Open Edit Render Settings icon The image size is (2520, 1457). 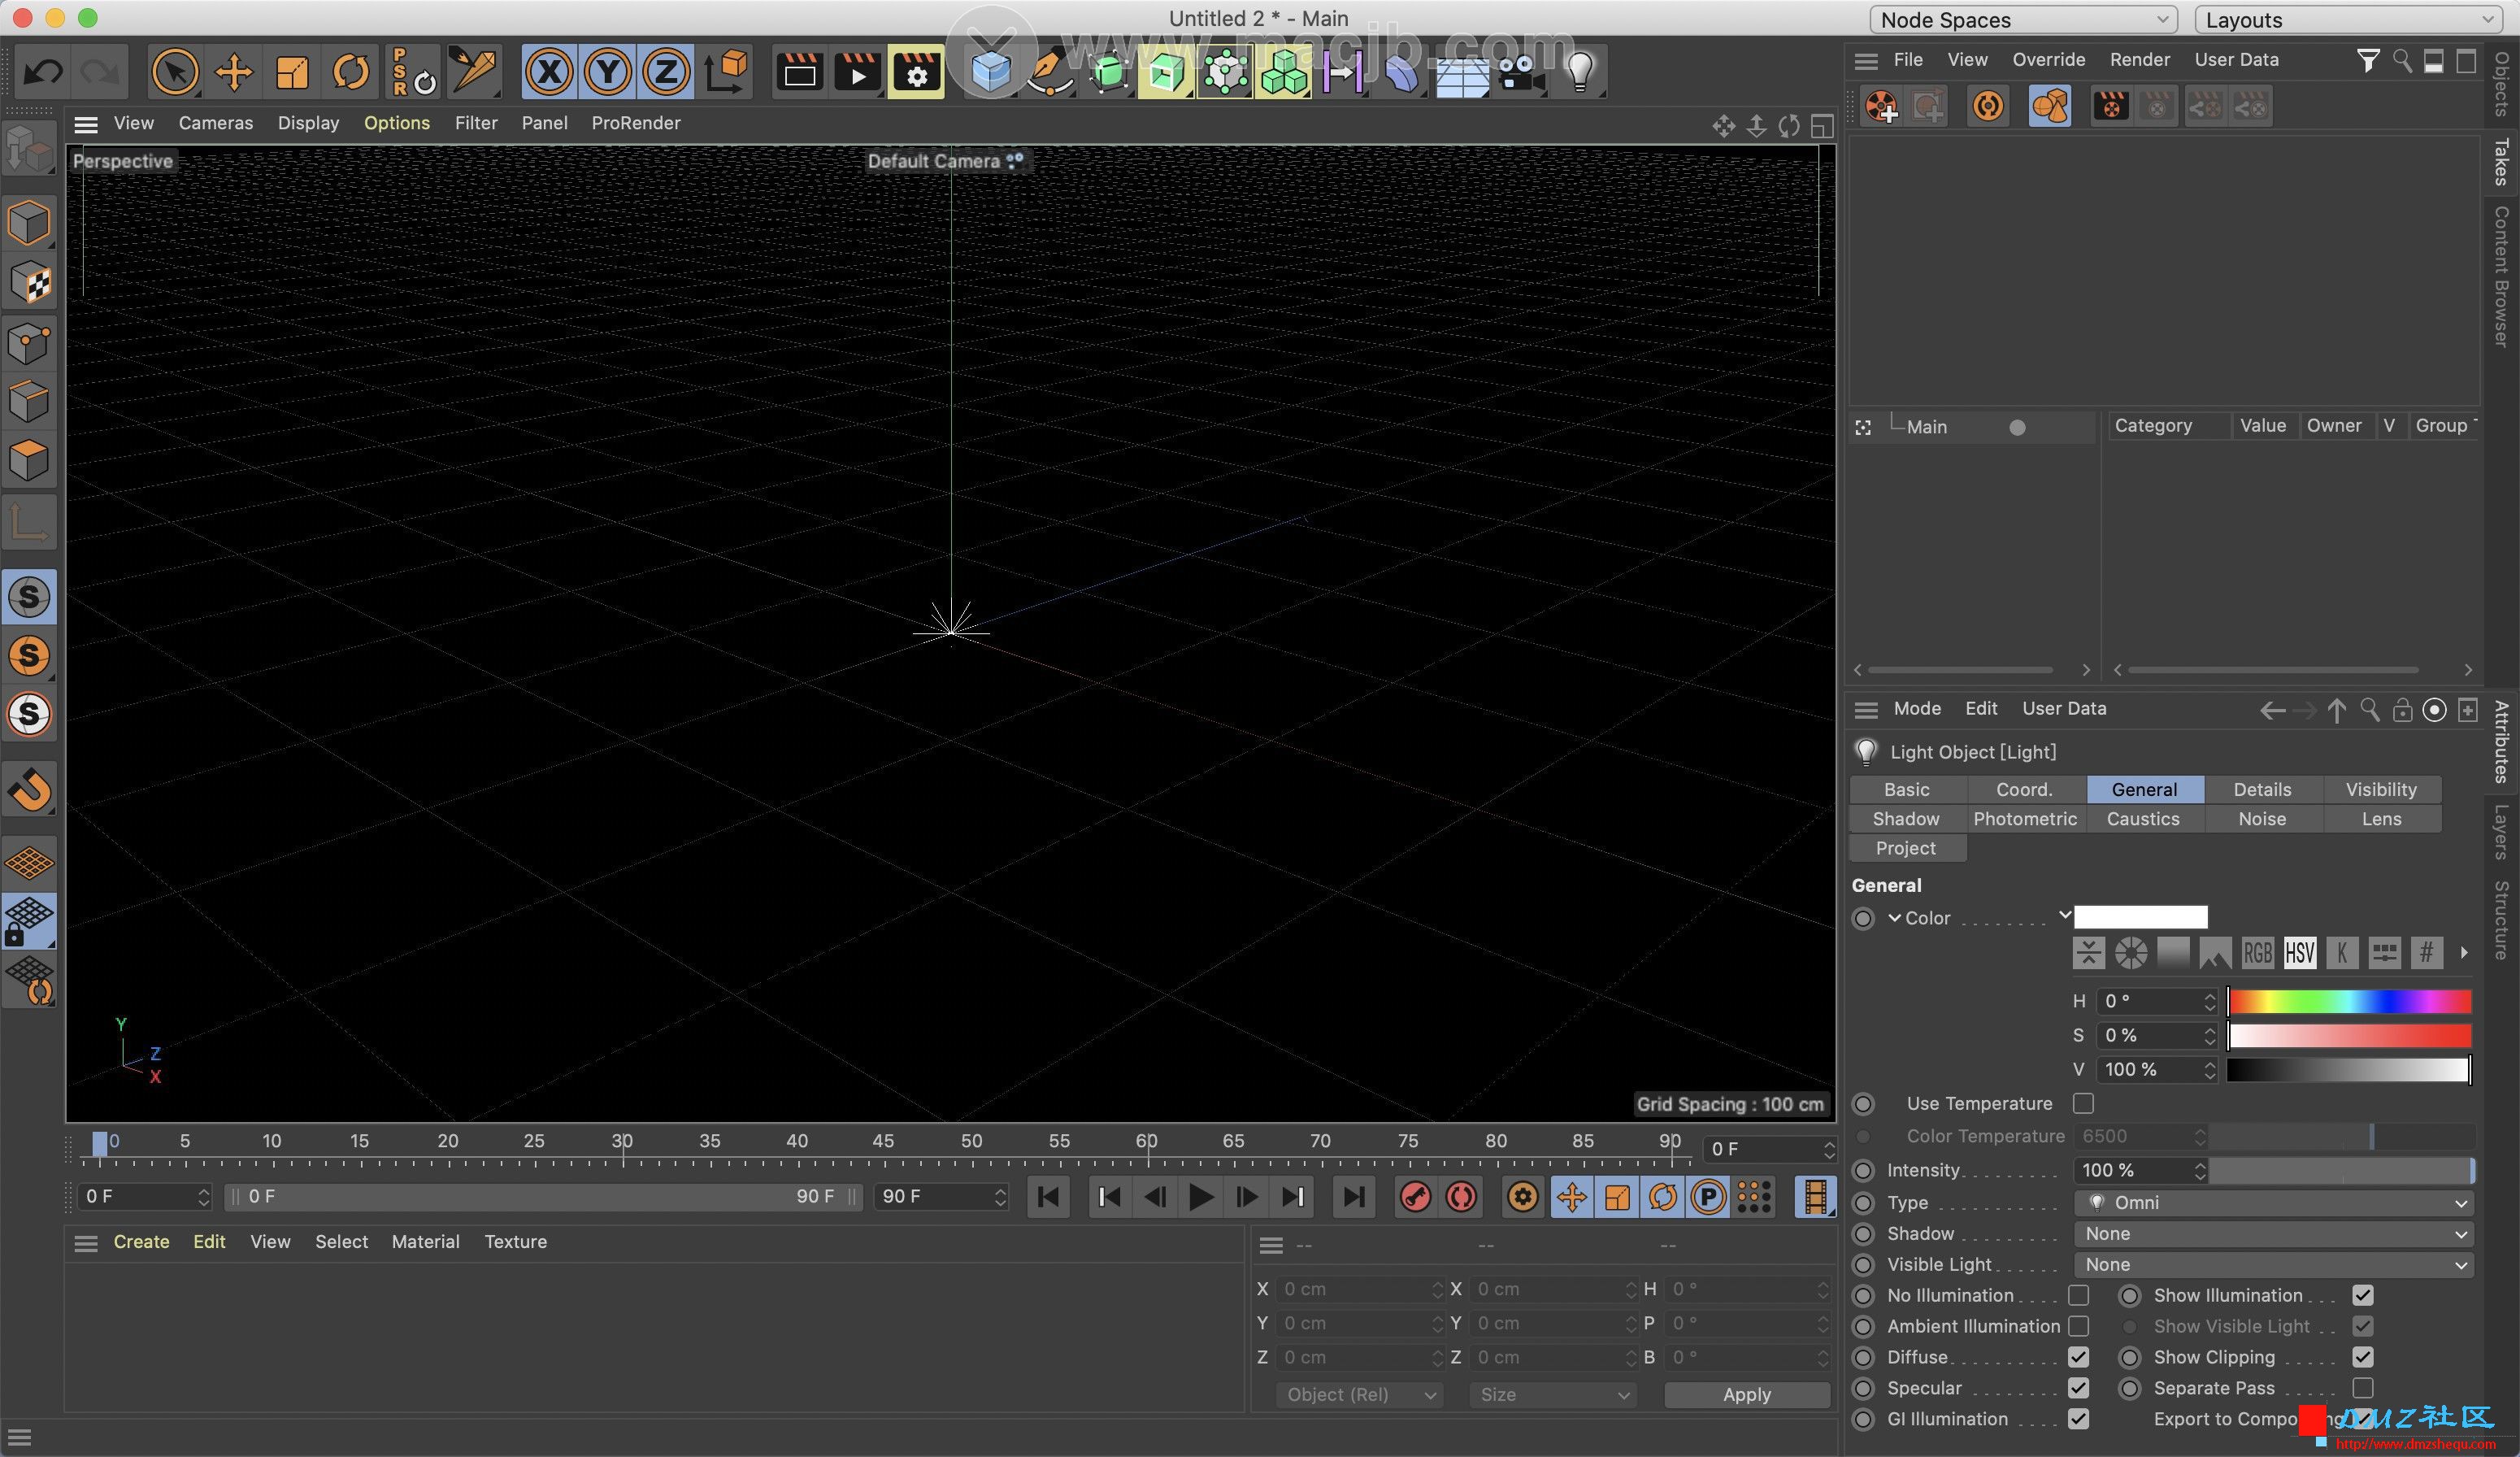(916, 72)
